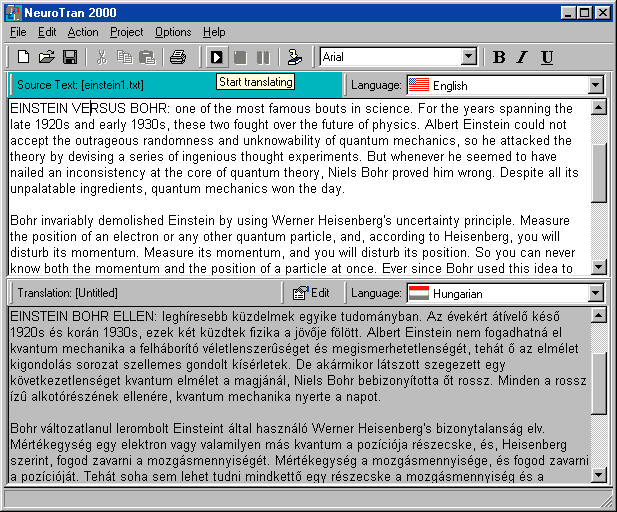Click the US flag in source language
617x512 pixels.
coord(419,85)
